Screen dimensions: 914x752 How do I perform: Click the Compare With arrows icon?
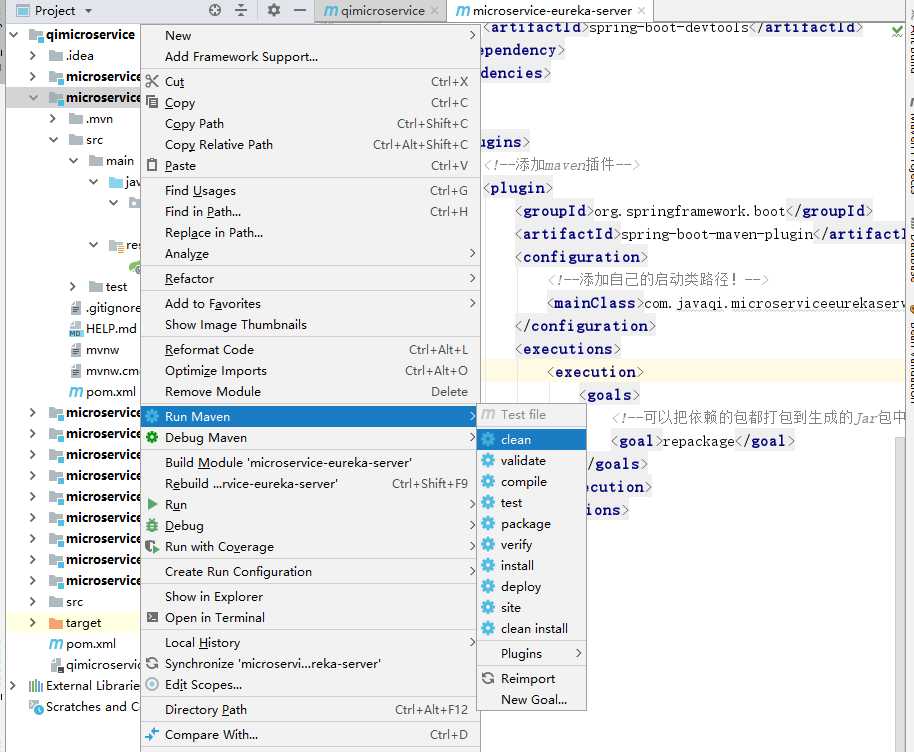(152, 734)
